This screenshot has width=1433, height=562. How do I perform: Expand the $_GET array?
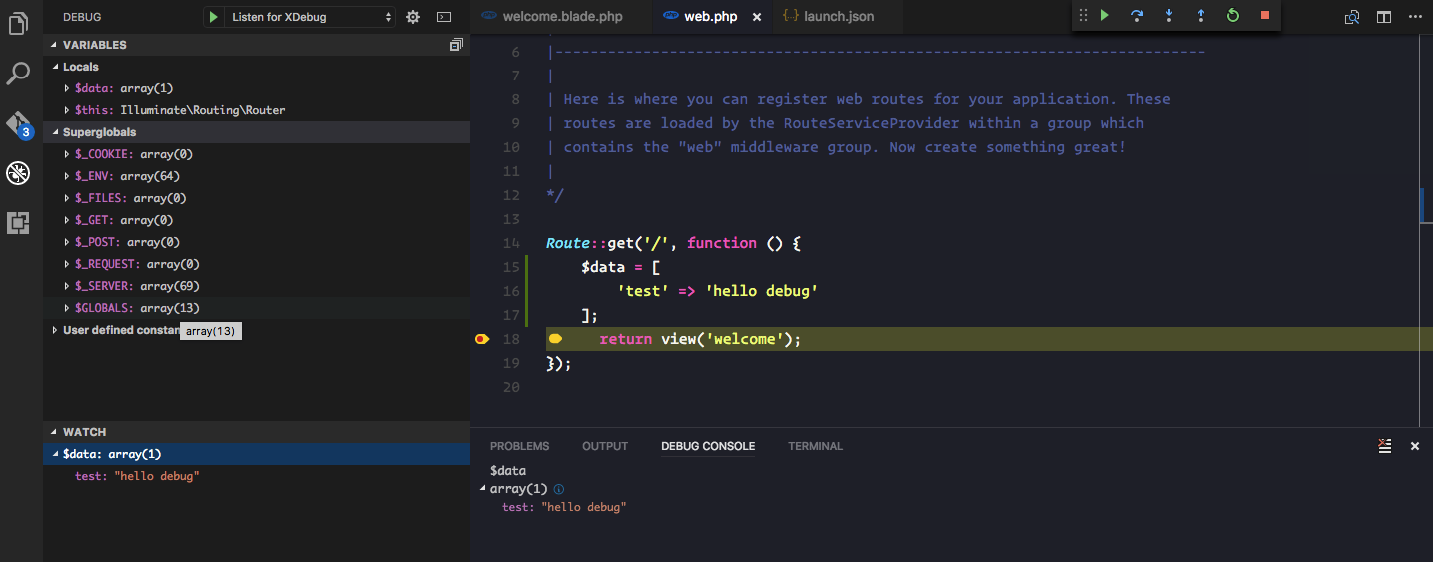coord(67,220)
